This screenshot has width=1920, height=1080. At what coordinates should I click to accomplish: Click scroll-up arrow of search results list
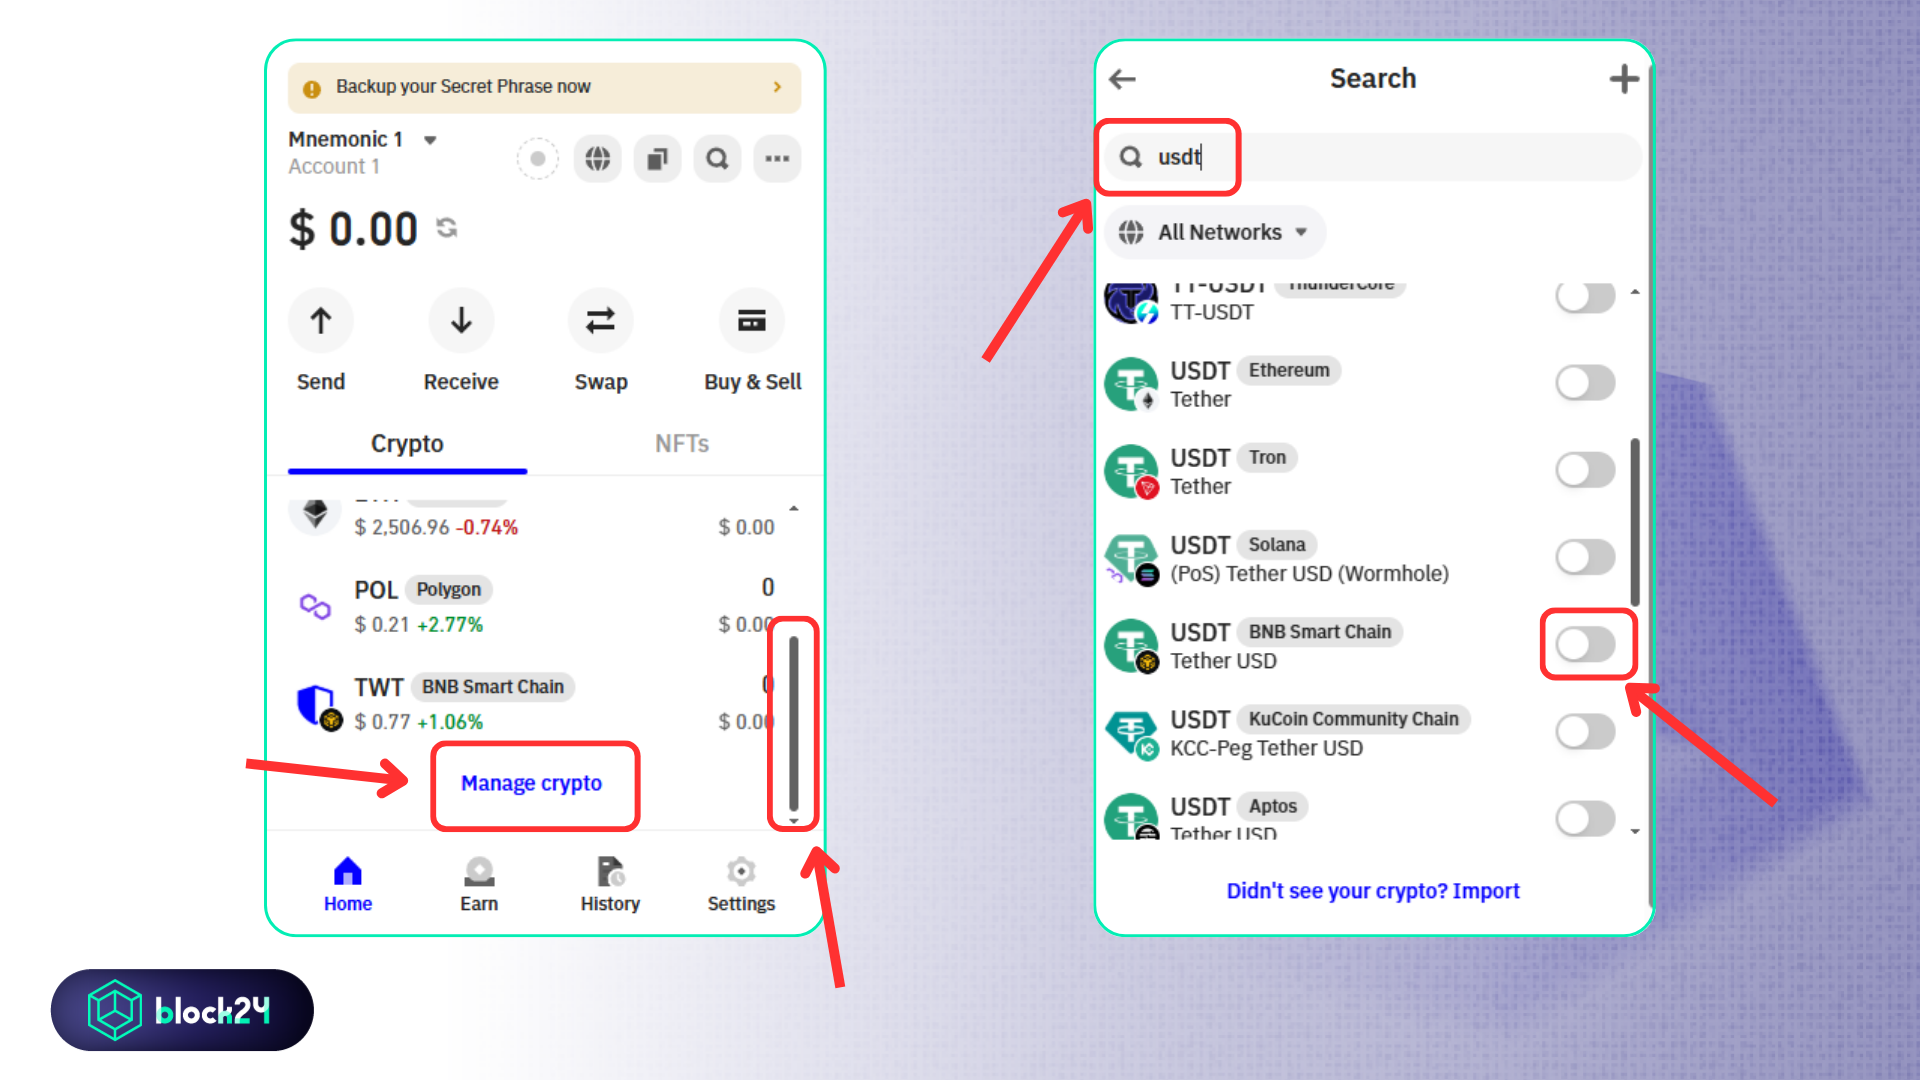tap(1635, 292)
